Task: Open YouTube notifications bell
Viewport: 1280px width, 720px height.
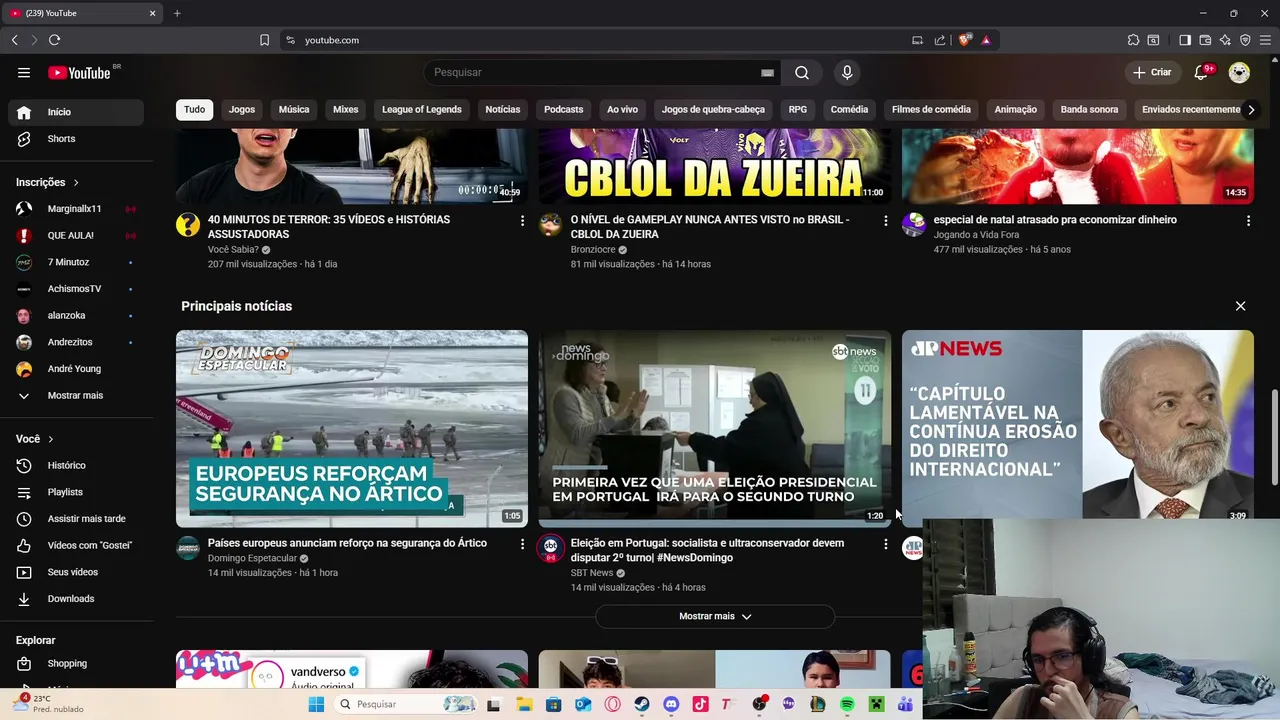Action: point(1202,72)
